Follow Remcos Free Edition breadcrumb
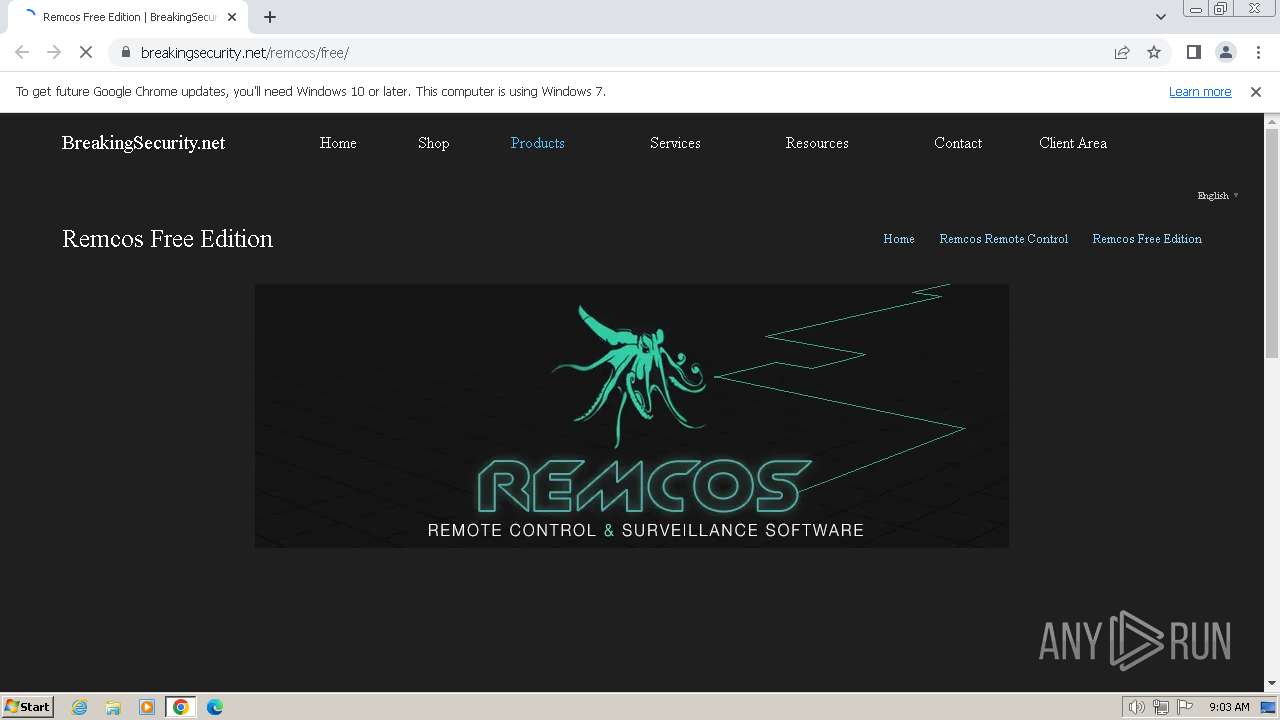This screenshot has width=1280, height=720. pyautogui.click(x=1147, y=239)
